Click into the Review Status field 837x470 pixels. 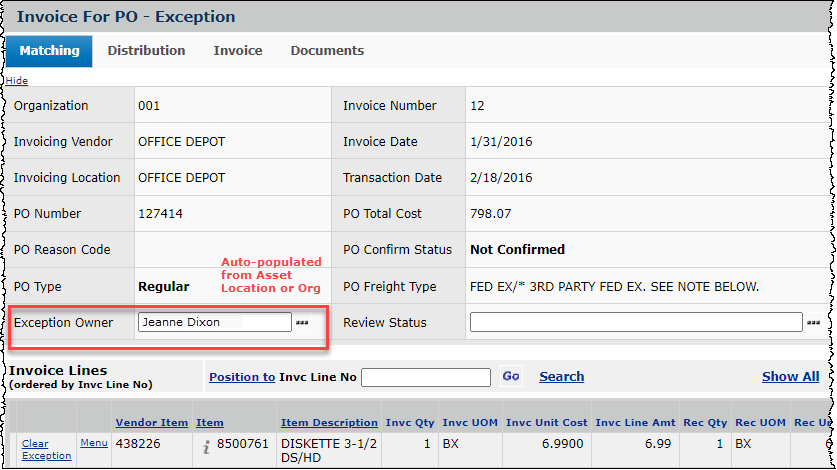click(636, 322)
